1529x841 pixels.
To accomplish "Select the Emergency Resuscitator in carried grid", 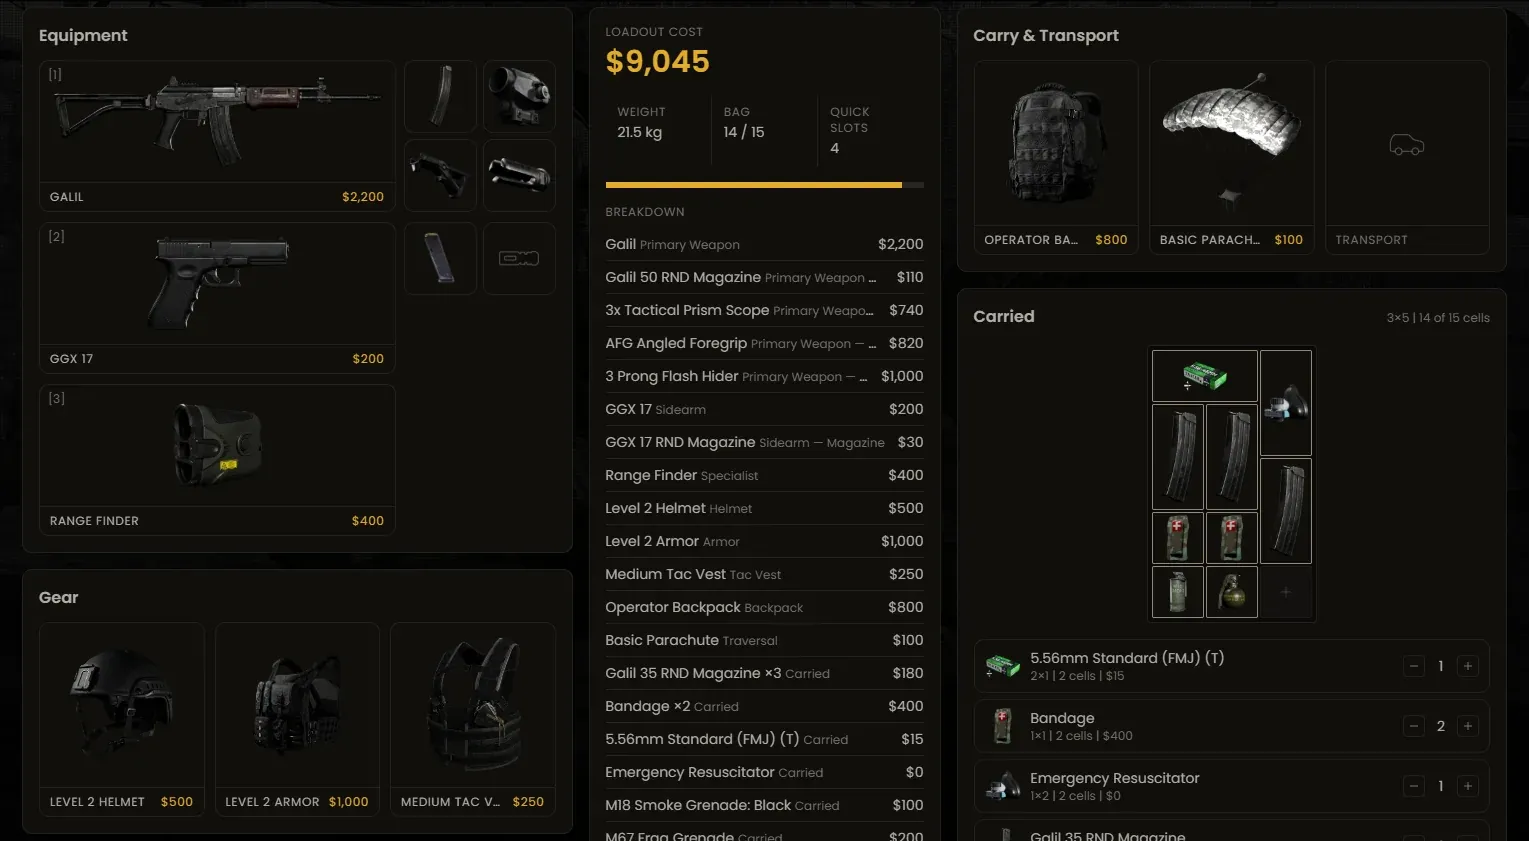I will [x=1286, y=403].
